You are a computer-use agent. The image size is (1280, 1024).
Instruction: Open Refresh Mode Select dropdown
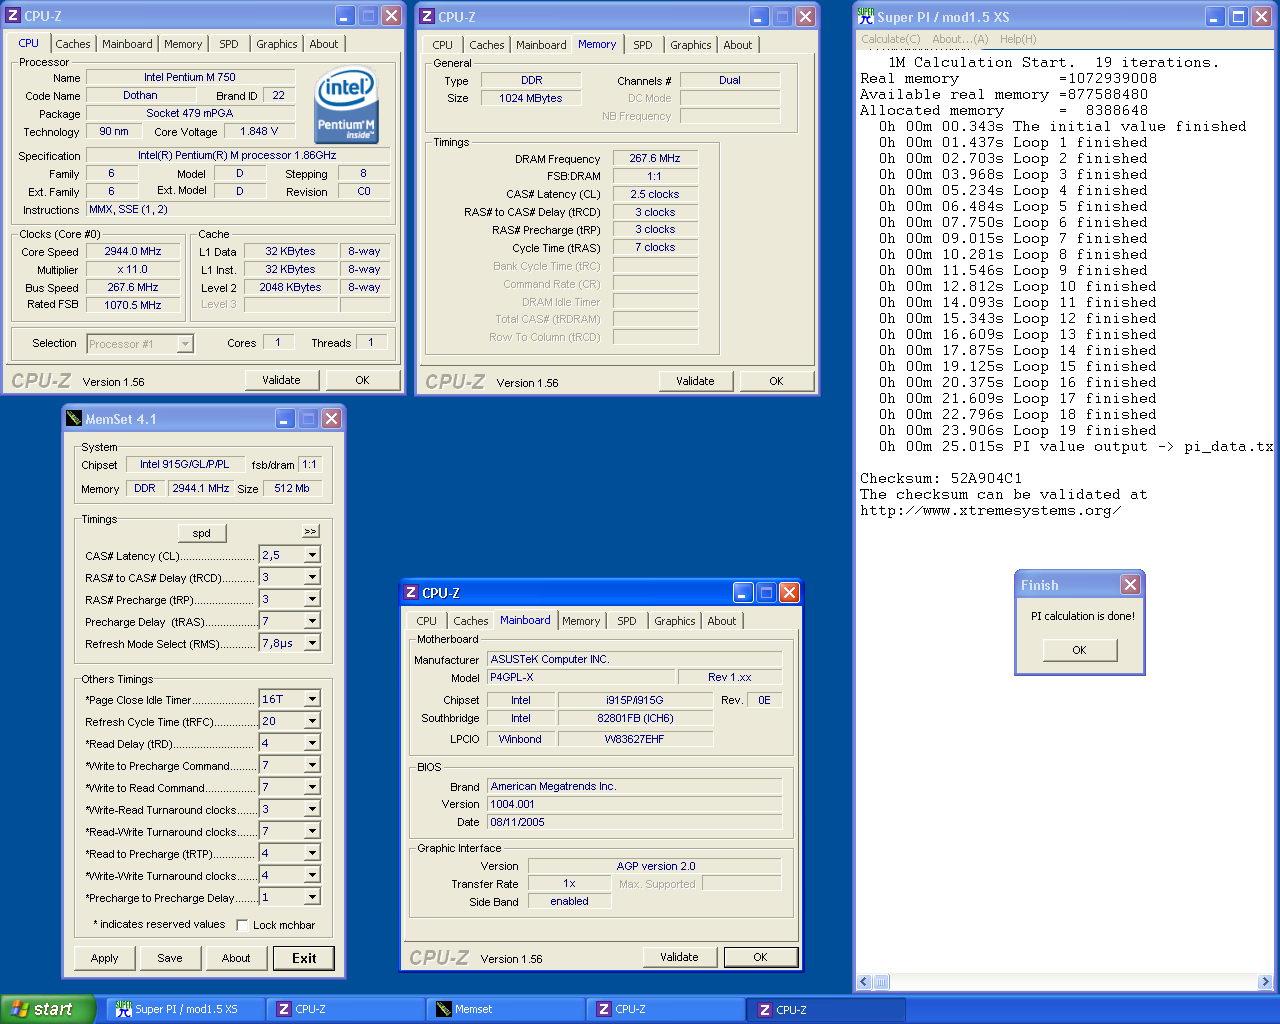[312, 643]
